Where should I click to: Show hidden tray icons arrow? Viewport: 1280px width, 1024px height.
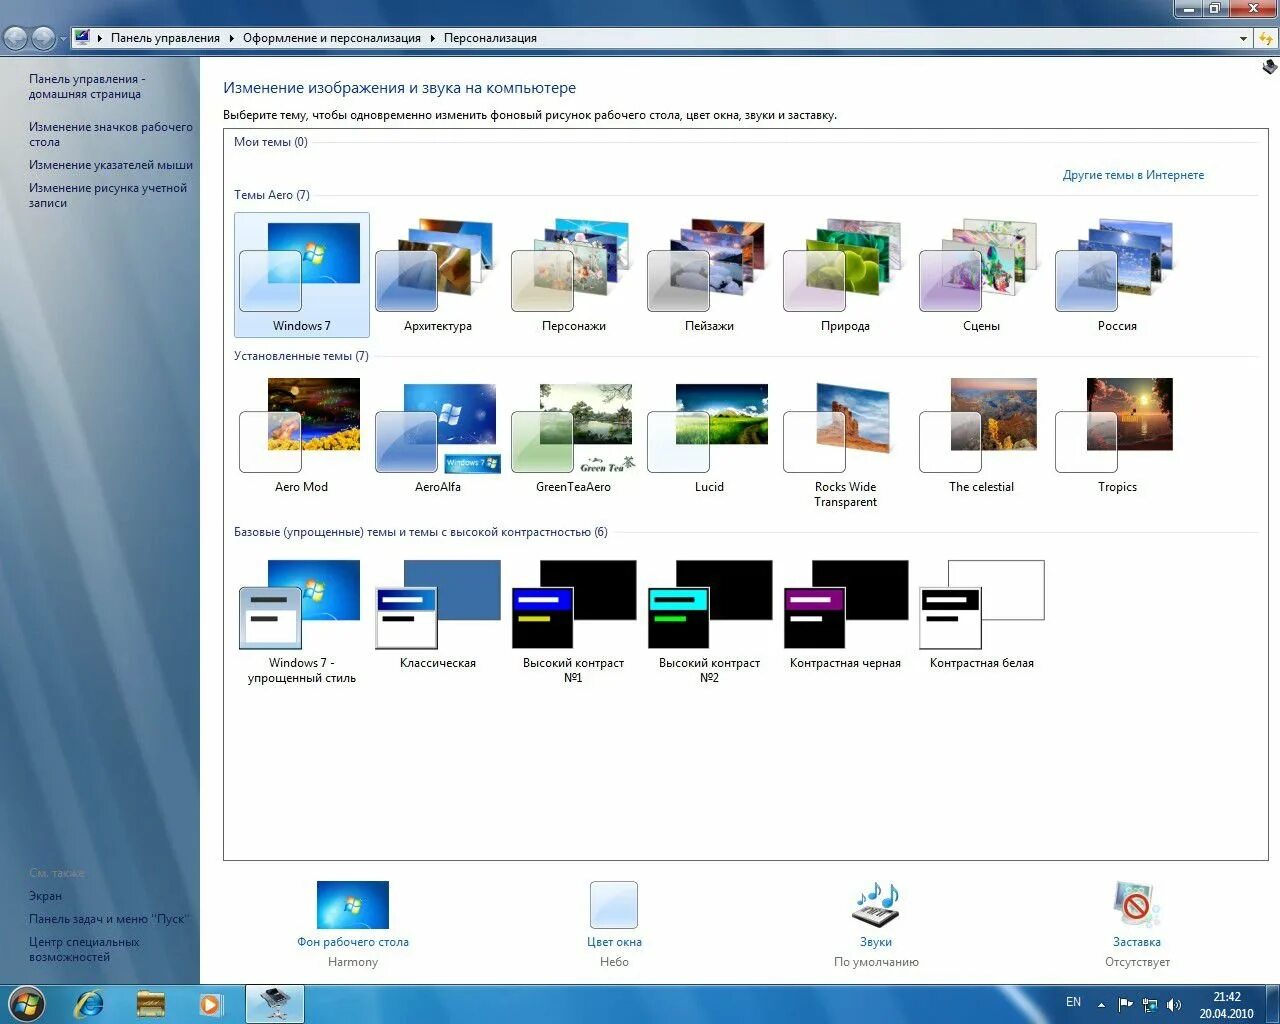[x=1101, y=1005]
